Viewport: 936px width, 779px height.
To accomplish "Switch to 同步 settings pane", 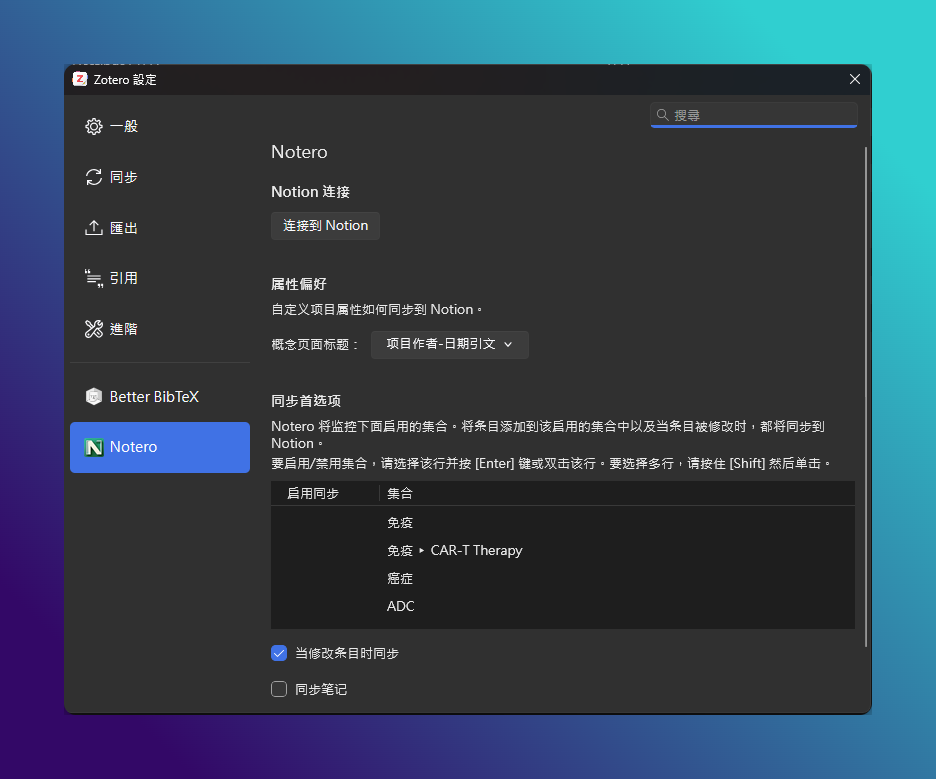I will [160, 177].
